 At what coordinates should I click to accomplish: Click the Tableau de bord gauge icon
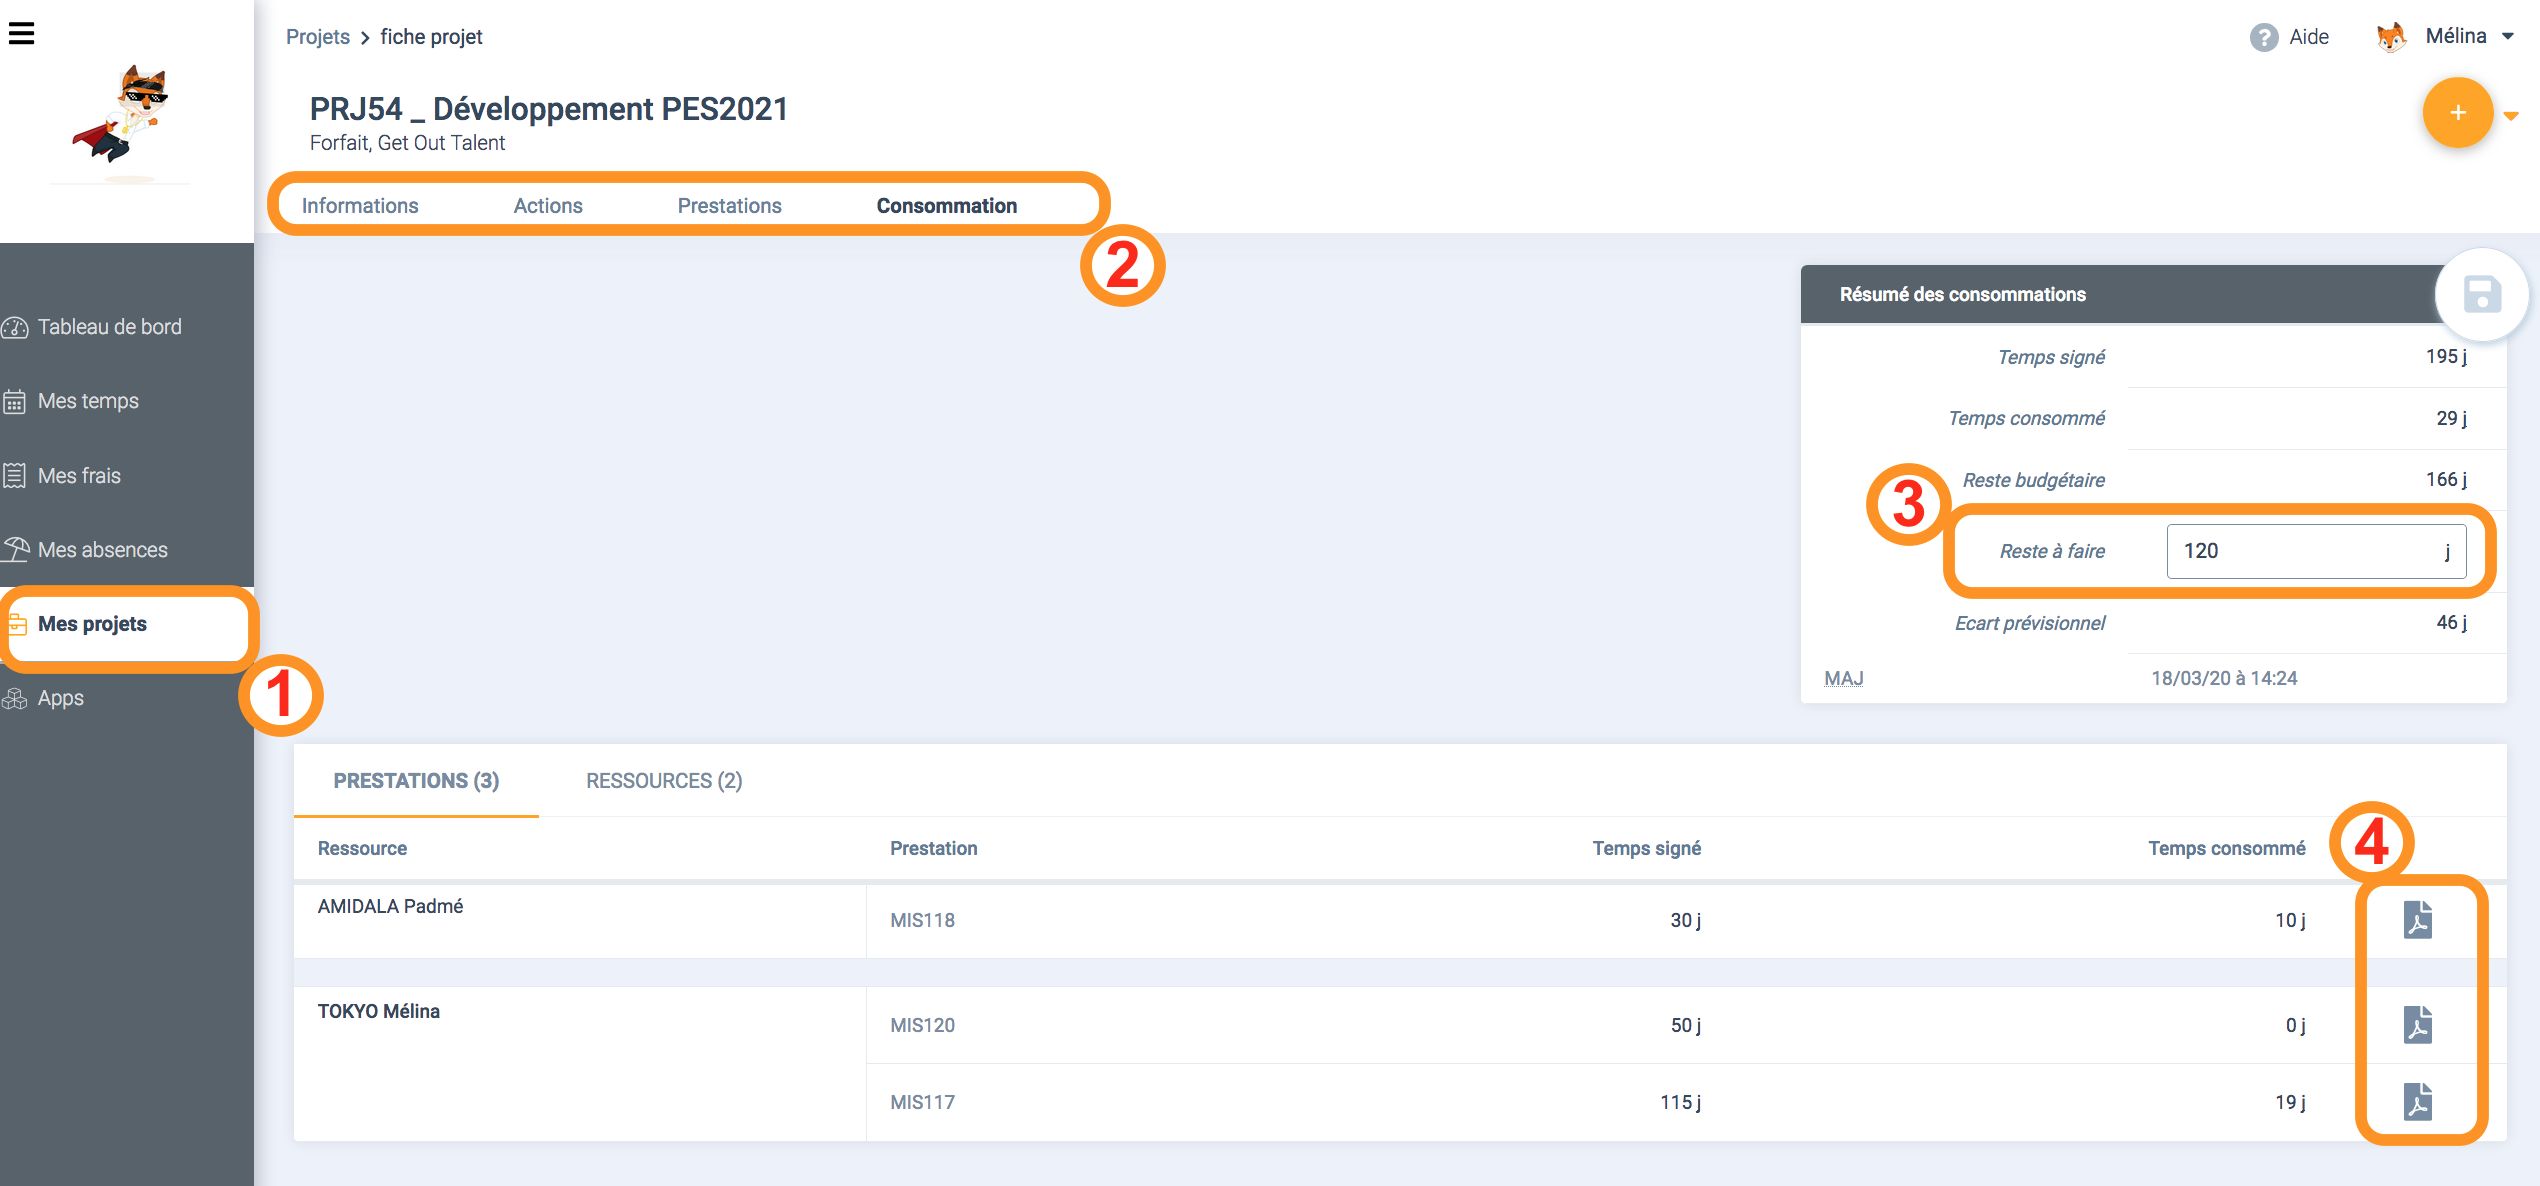coord(15,328)
